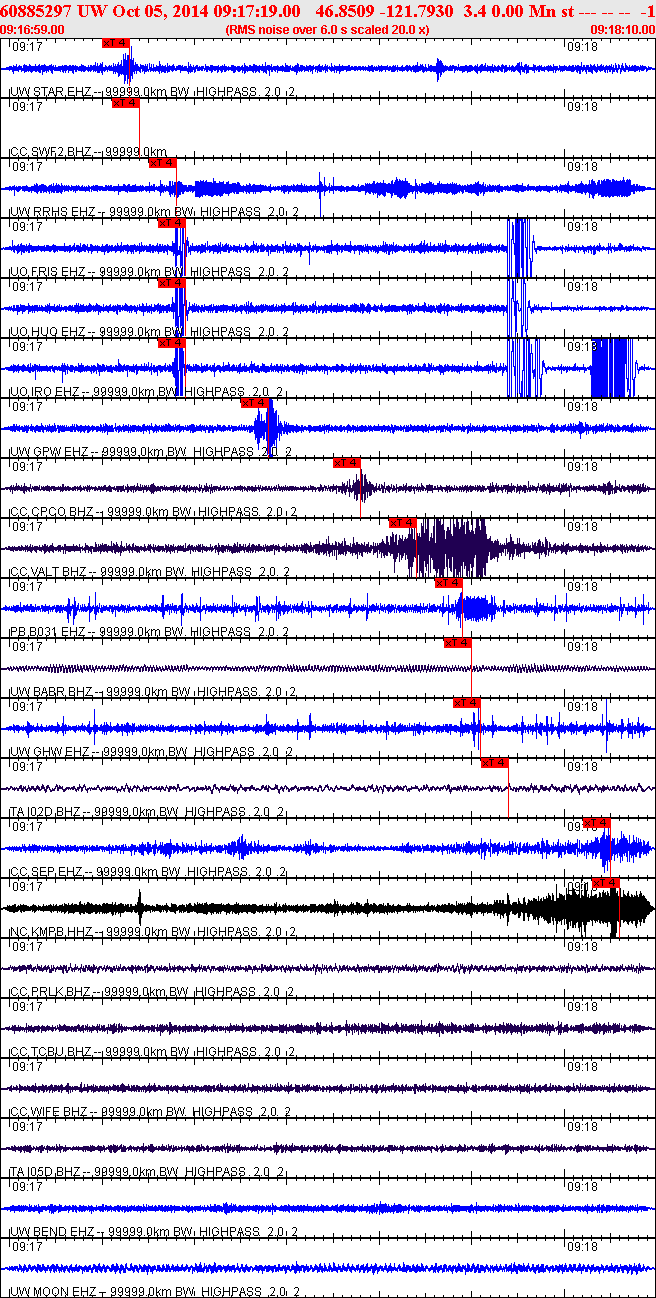Click the 'UW BABR BHZ' station label
Image resolution: width=656 pixels, height=1298 pixels.
click(52, 692)
